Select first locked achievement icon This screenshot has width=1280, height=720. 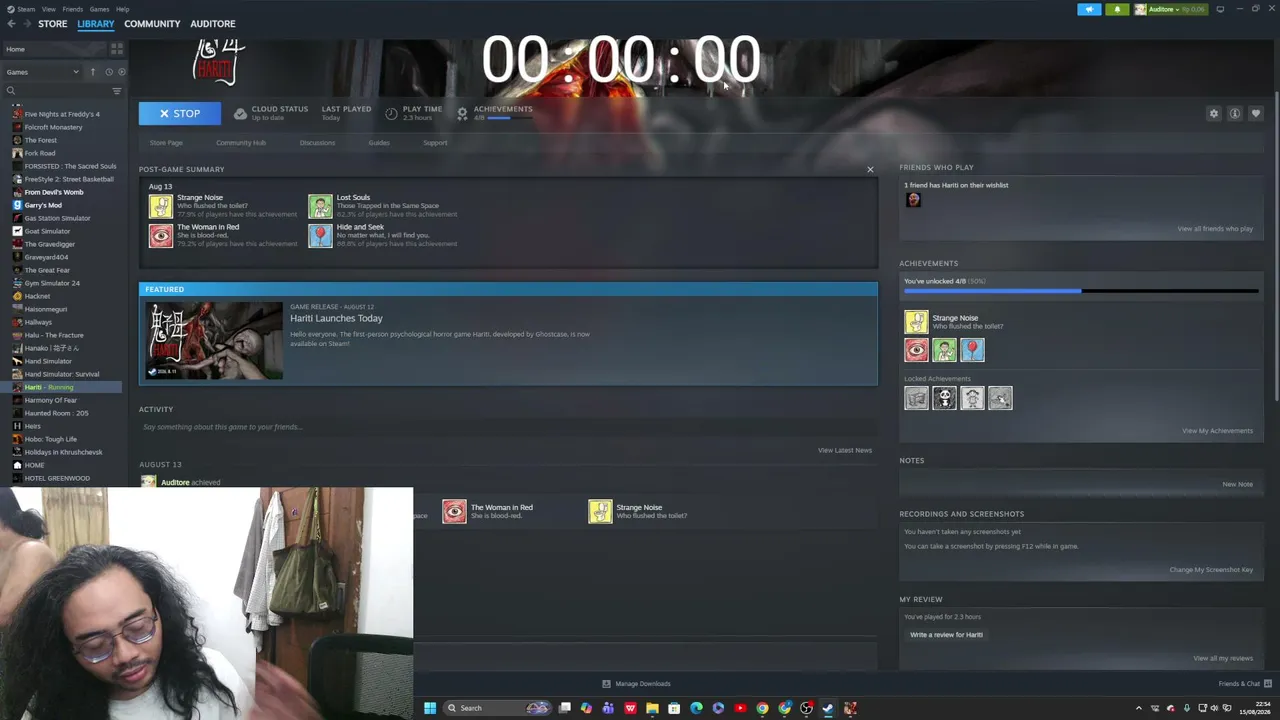pos(917,398)
